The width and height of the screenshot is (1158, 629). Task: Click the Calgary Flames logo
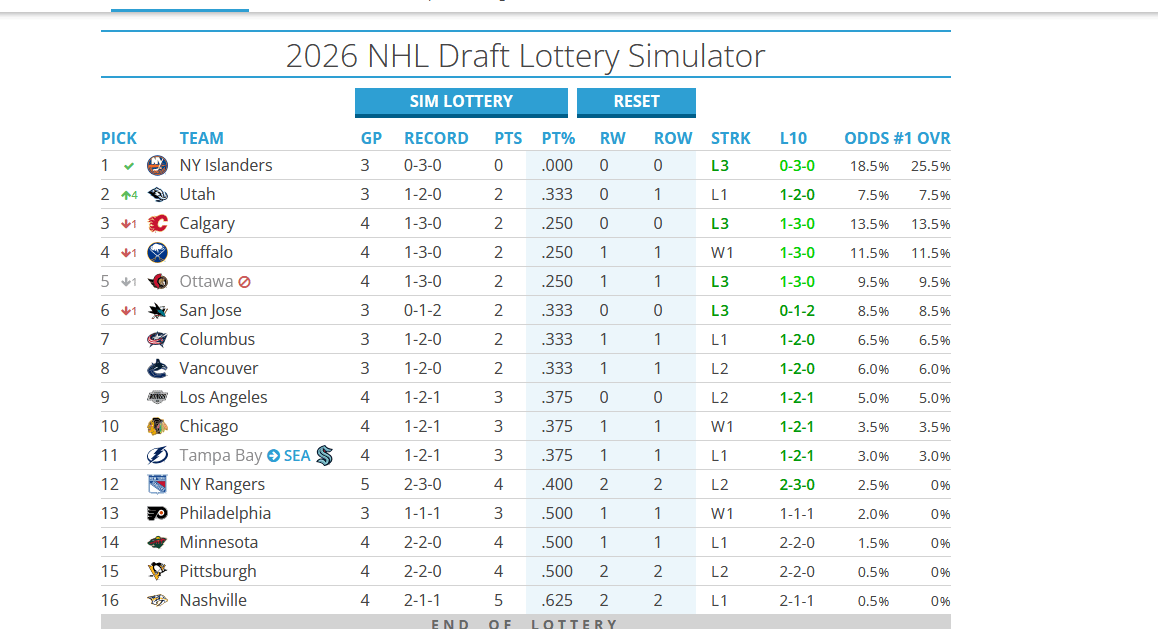(x=157, y=224)
